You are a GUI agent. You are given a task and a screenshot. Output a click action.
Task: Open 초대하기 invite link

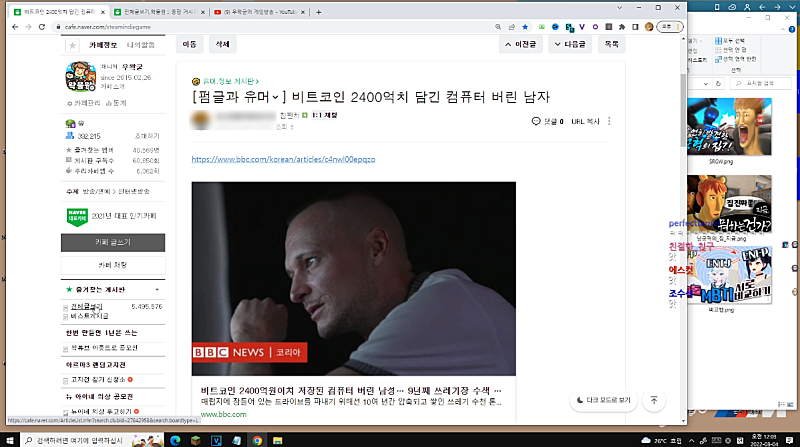point(147,136)
